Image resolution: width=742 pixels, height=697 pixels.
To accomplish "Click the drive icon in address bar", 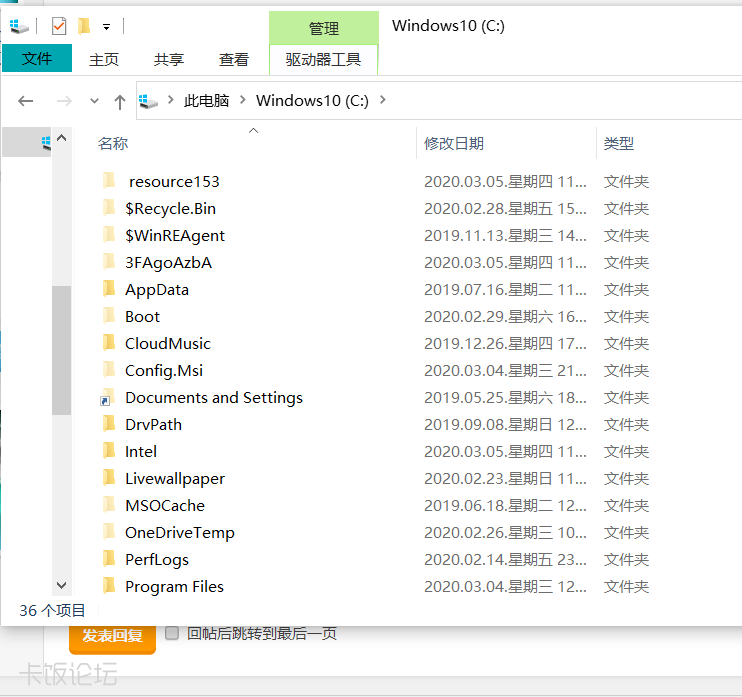I will (x=148, y=101).
